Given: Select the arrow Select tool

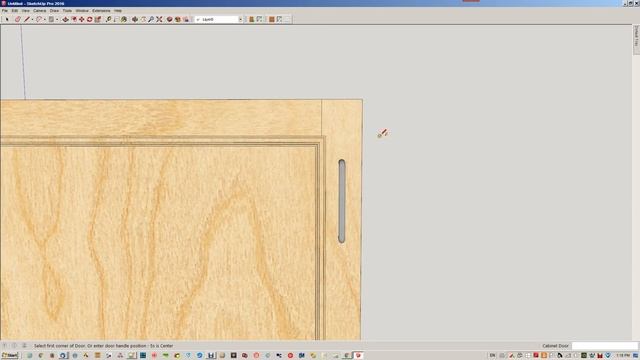Looking at the screenshot, I should pyautogui.click(x=7, y=19).
